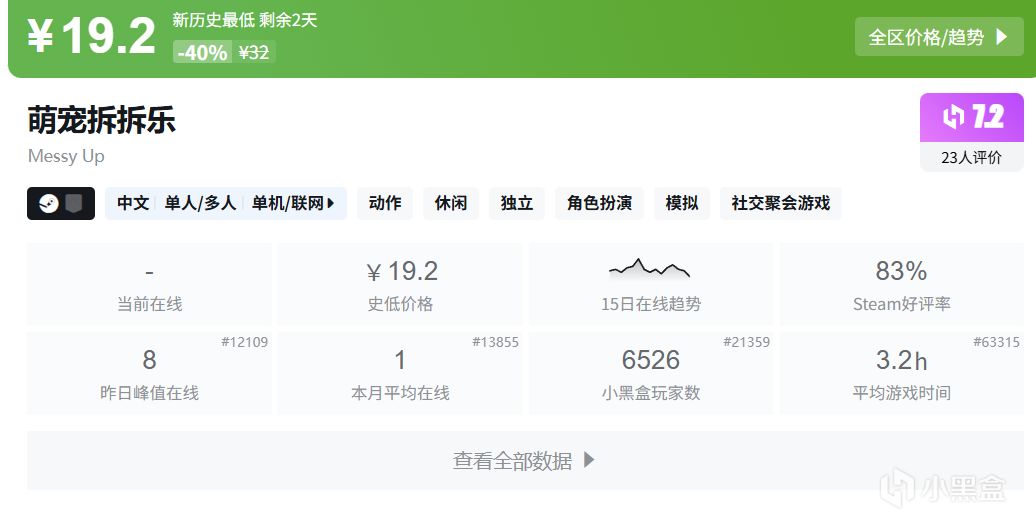Click the 本月平均在线 value 1
This screenshot has width=1036, height=522.
pos(400,360)
